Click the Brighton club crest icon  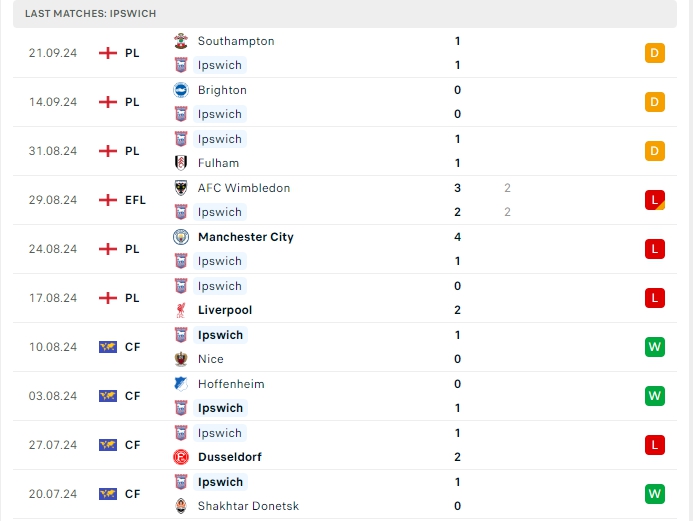(181, 90)
